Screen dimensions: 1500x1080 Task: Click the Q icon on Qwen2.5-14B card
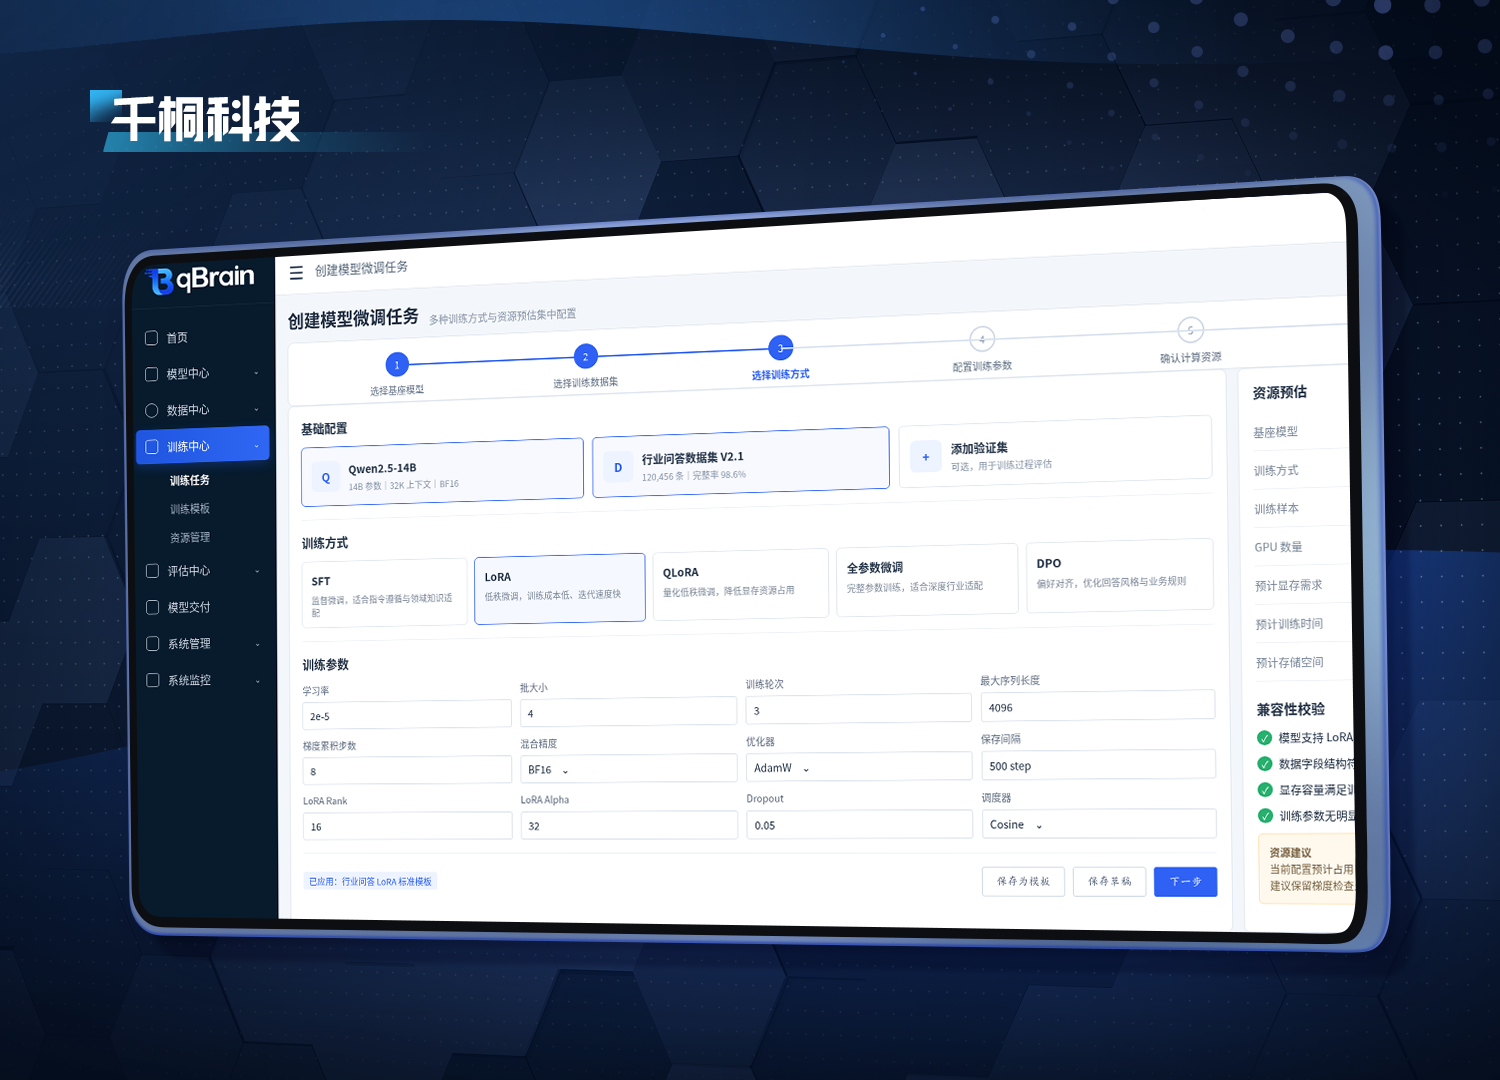326,478
